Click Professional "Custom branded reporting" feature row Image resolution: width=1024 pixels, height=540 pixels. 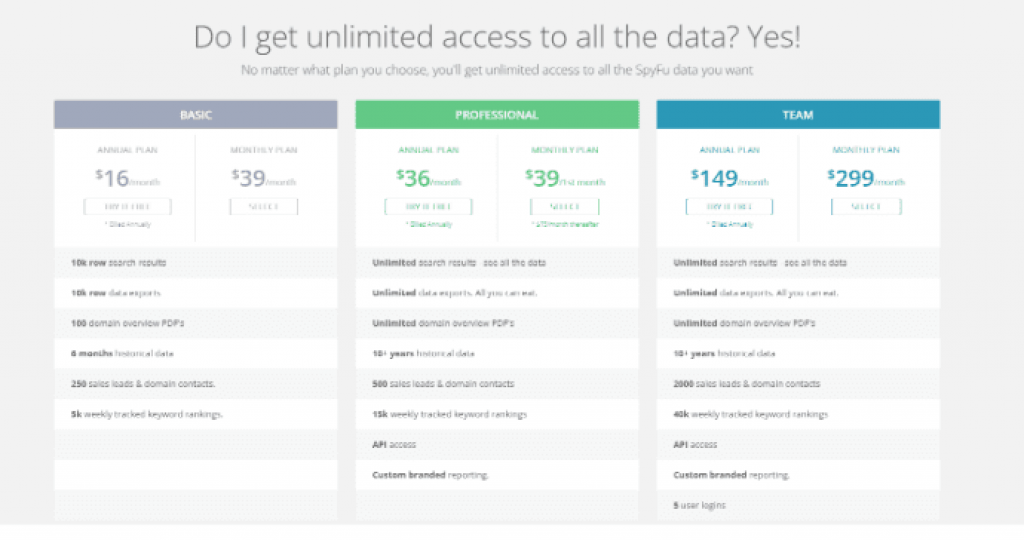click(430, 474)
